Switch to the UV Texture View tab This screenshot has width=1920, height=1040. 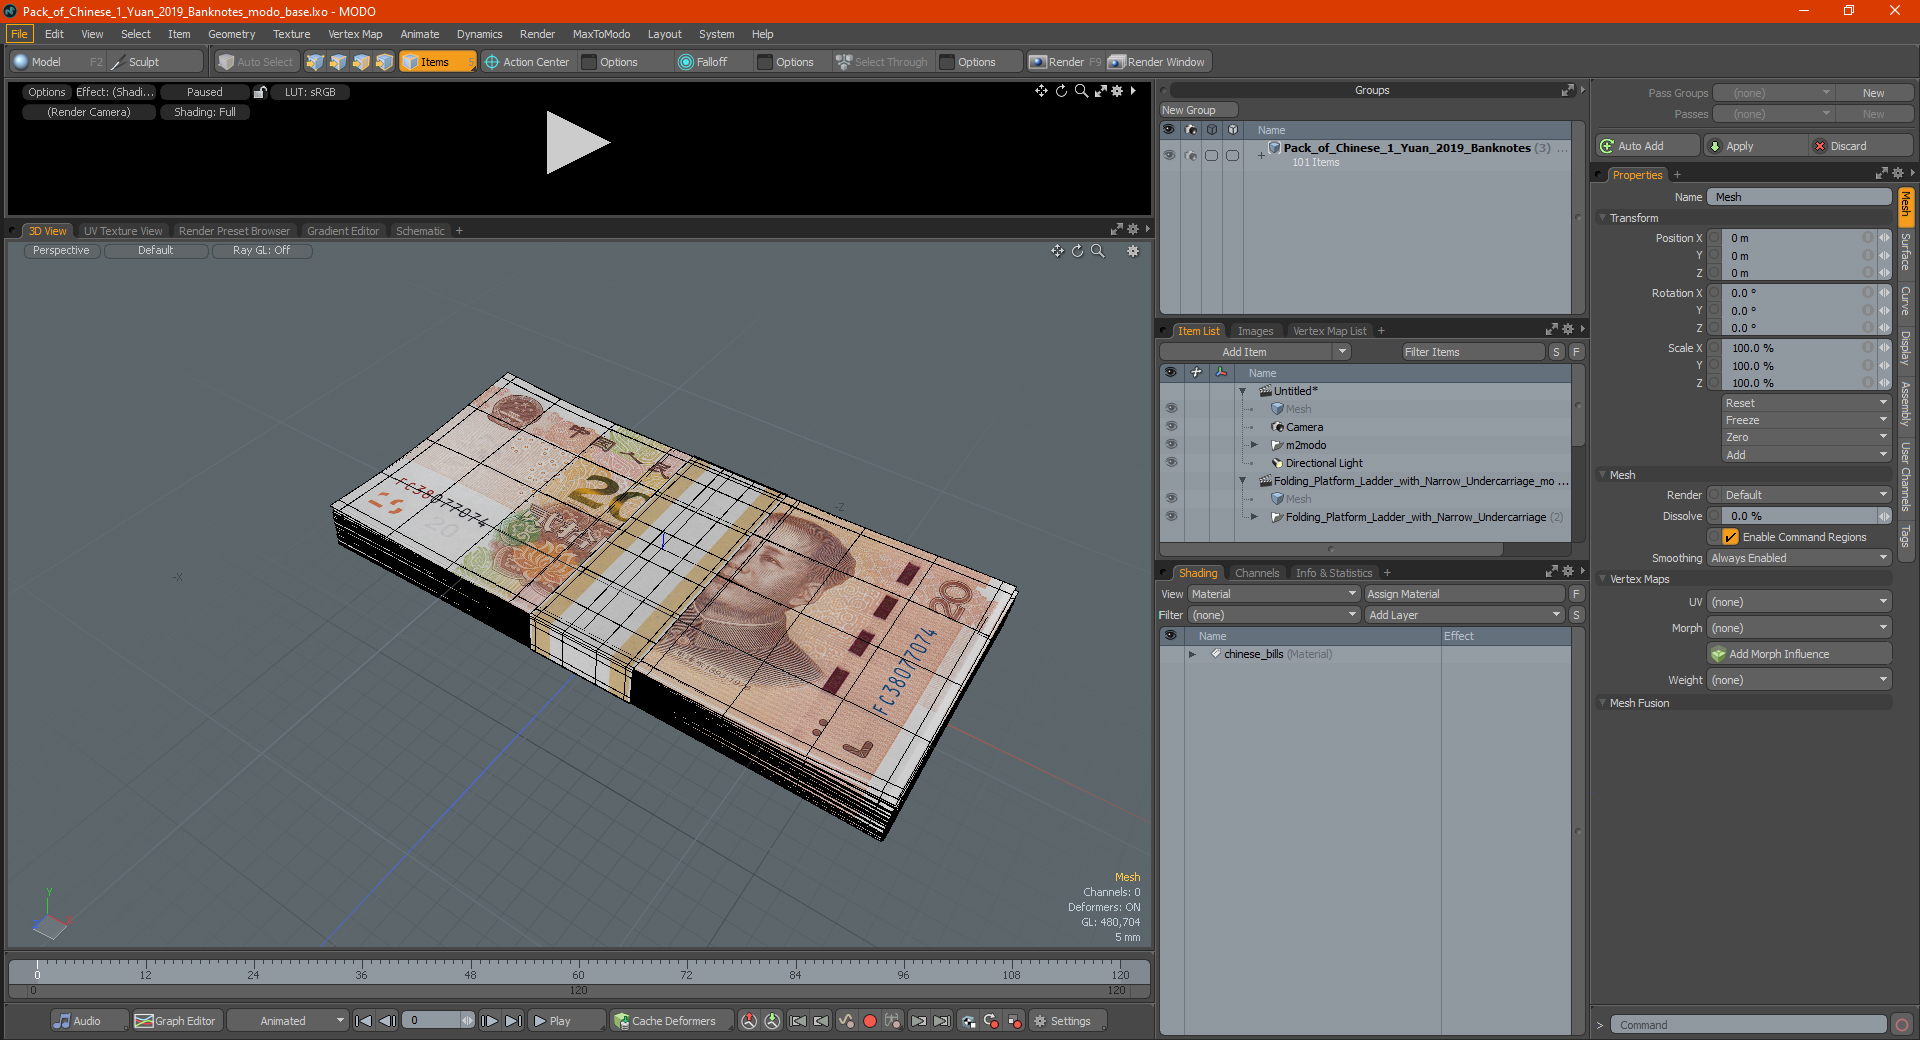(x=122, y=231)
